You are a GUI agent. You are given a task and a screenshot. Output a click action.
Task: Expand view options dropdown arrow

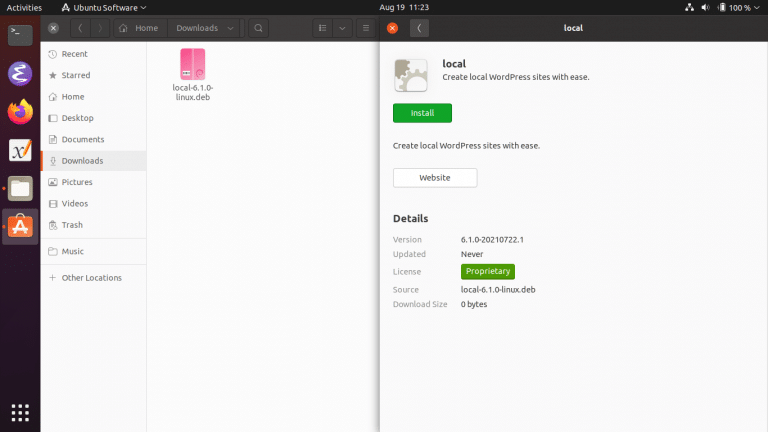pyautogui.click(x=342, y=28)
